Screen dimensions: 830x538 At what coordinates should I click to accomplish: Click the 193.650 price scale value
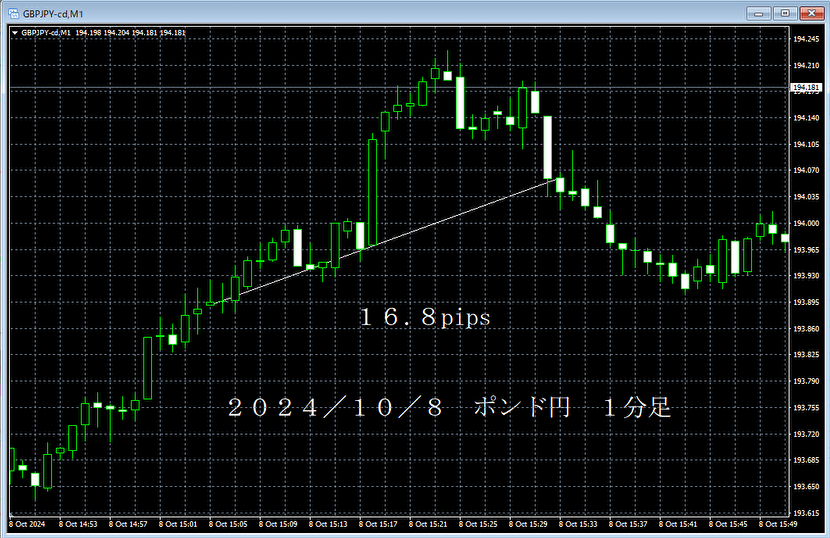806,487
